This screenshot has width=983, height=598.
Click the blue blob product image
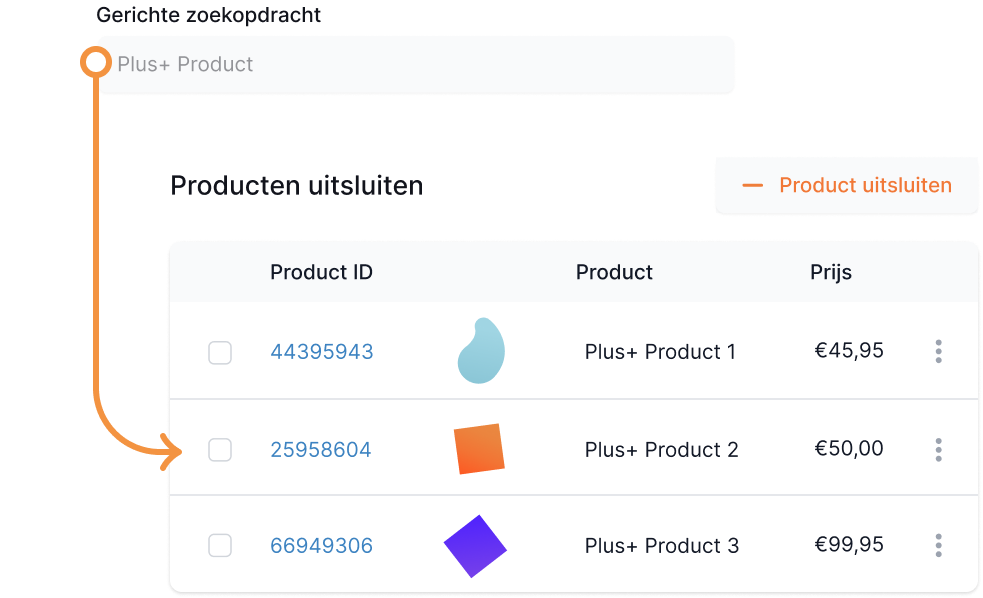[x=481, y=351]
